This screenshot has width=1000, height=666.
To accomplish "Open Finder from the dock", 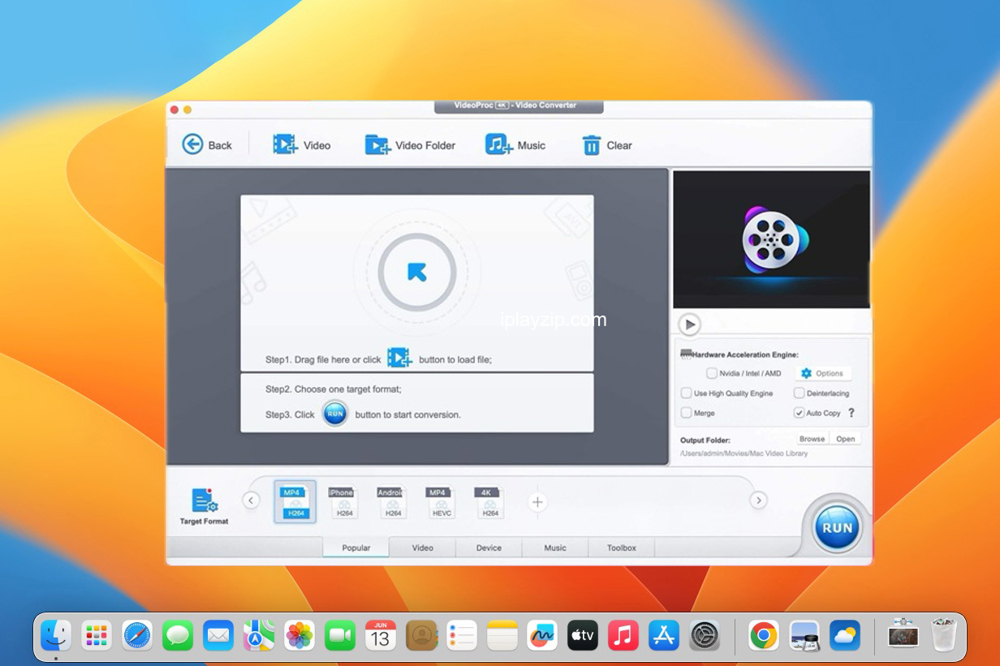I will pos(56,635).
